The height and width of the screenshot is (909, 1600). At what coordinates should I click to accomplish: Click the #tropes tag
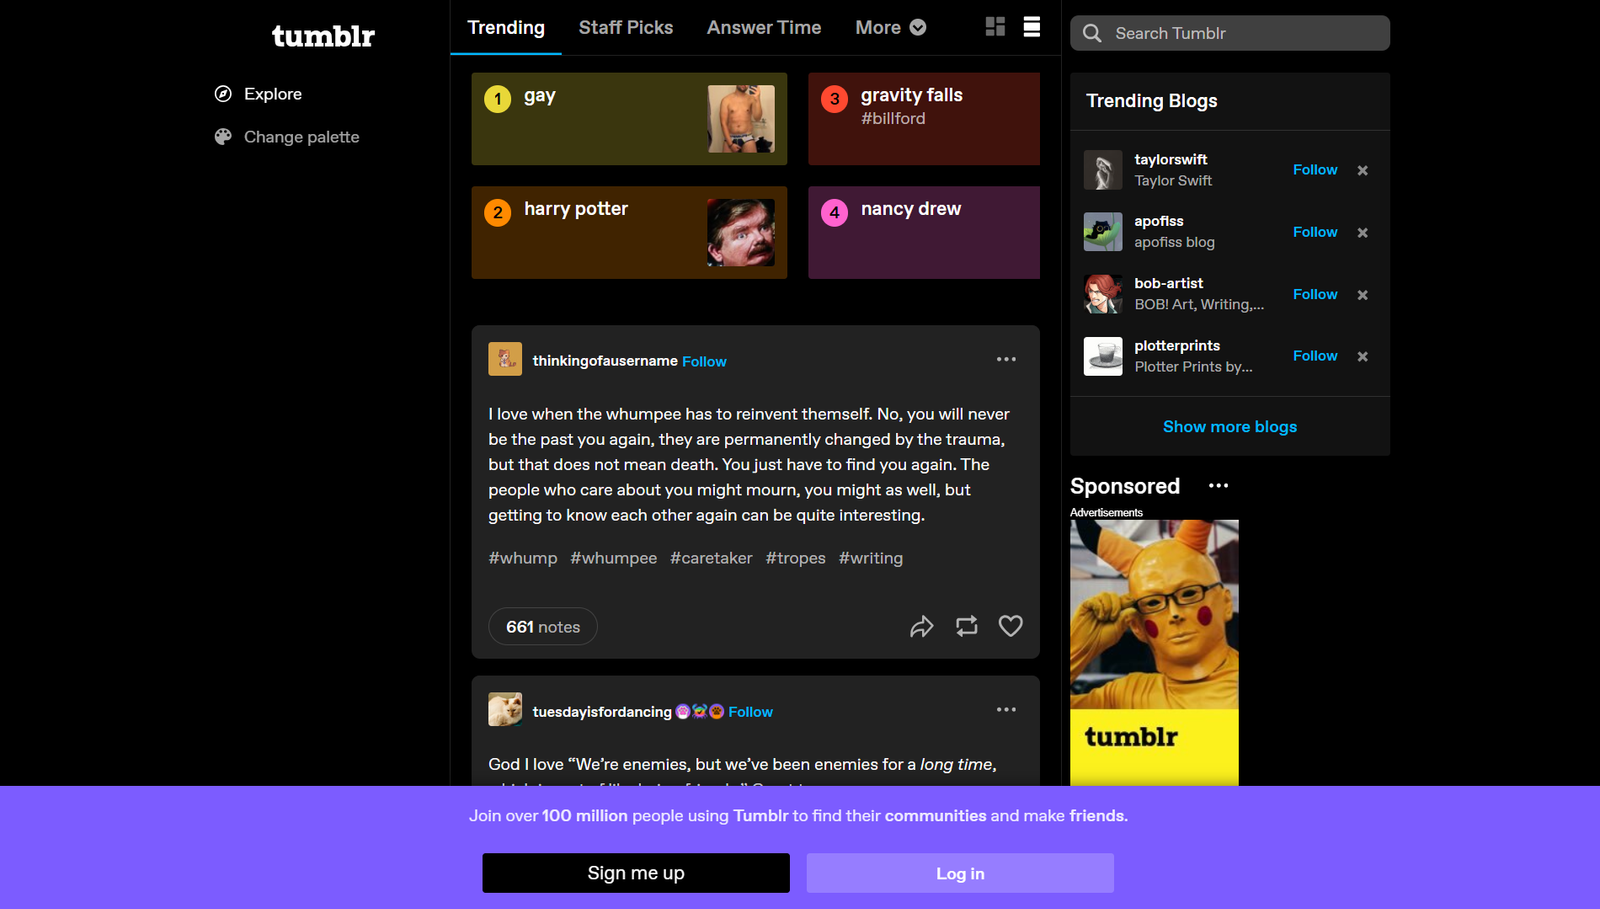click(x=796, y=558)
